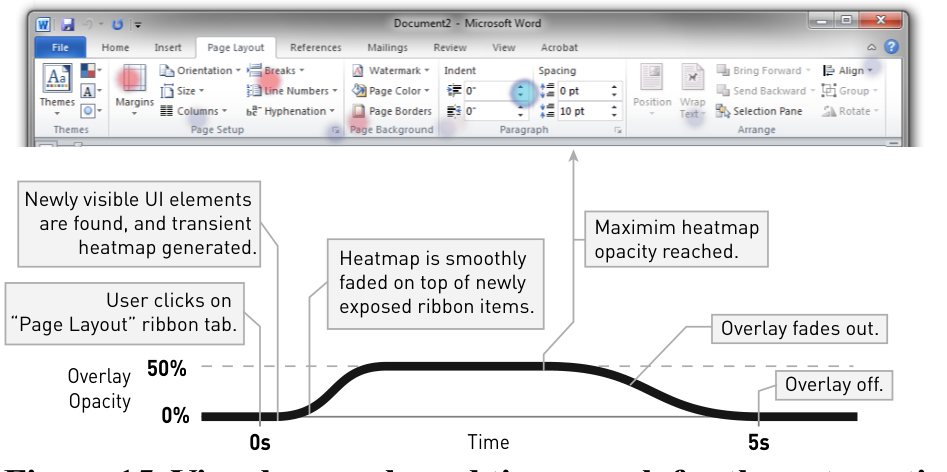Screen dimensions: 947x472
Task: Open the Line Numbers dropdown
Action: click(292, 91)
